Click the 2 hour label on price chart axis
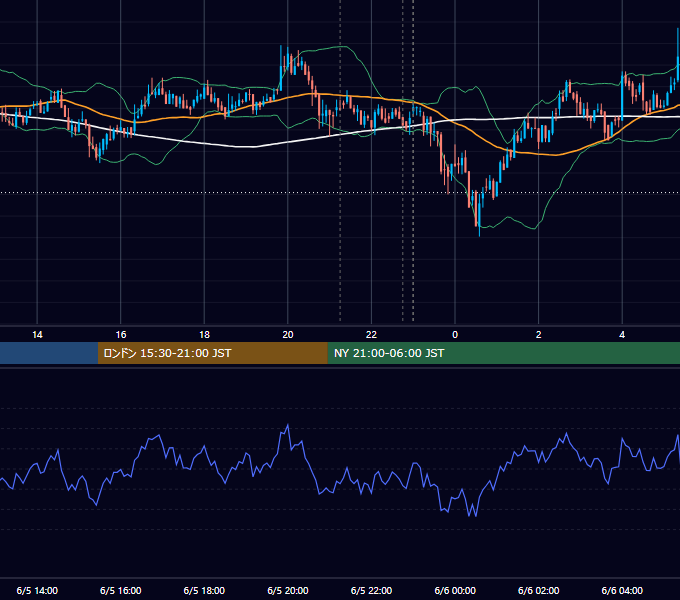 pos(539,335)
